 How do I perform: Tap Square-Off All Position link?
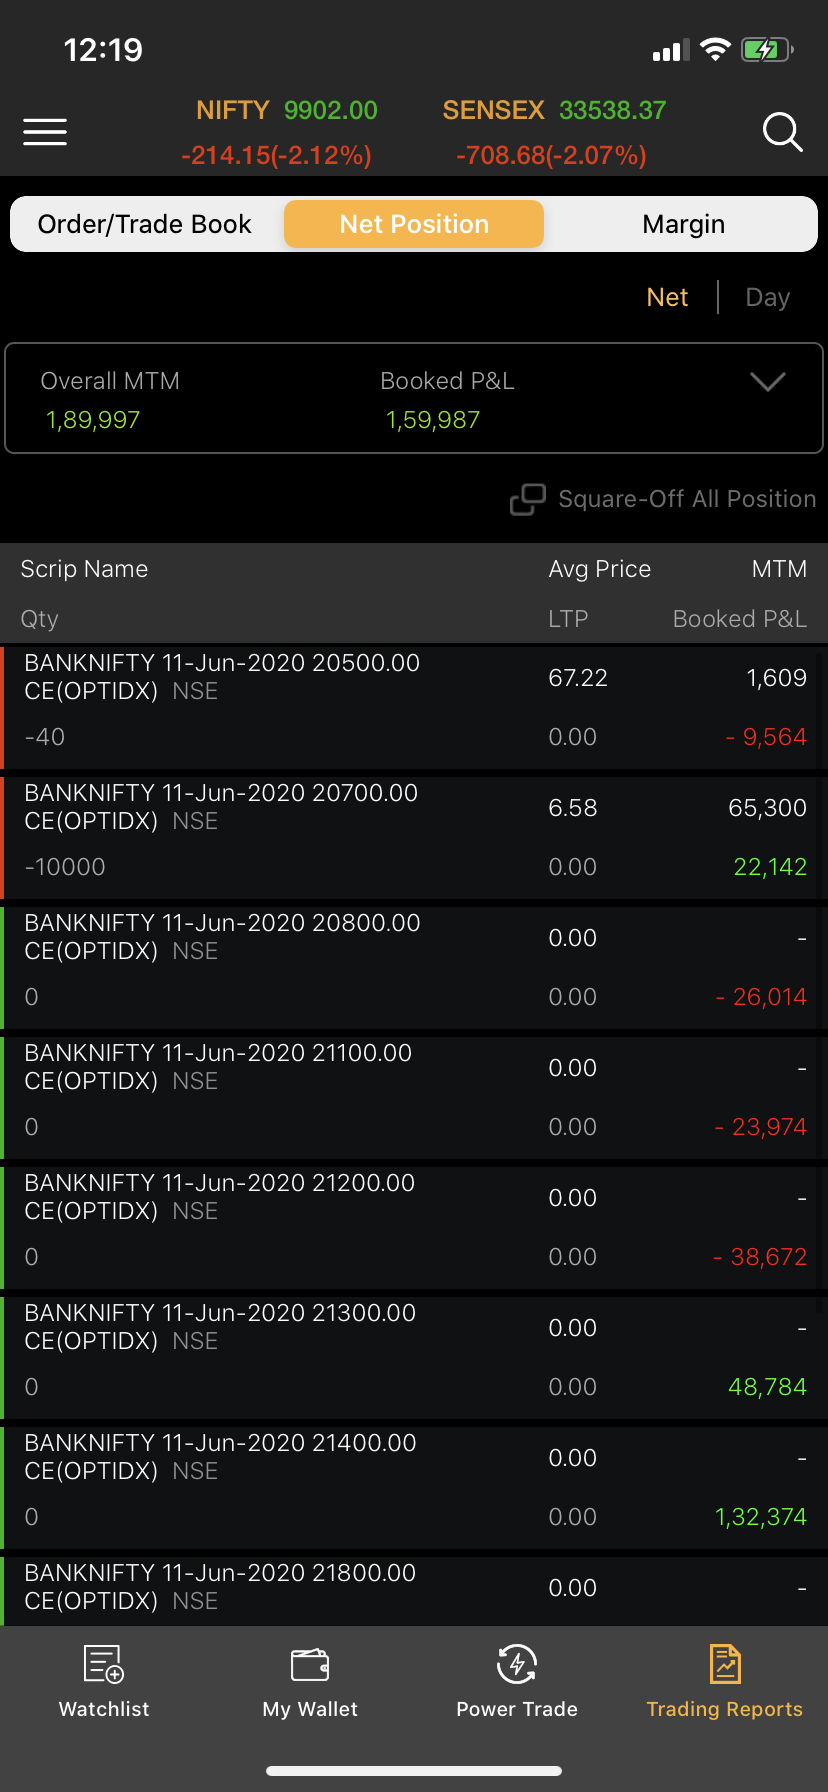pos(687,499)
